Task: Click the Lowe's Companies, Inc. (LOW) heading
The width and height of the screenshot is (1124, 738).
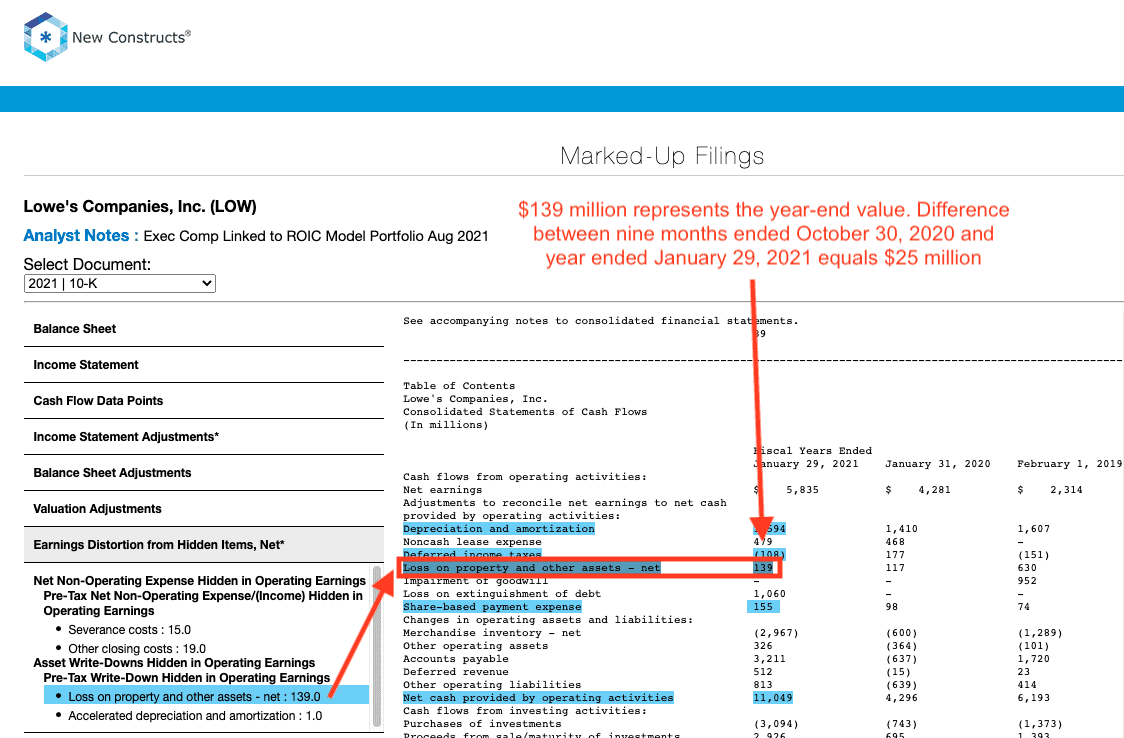Action: pos(140,206)
